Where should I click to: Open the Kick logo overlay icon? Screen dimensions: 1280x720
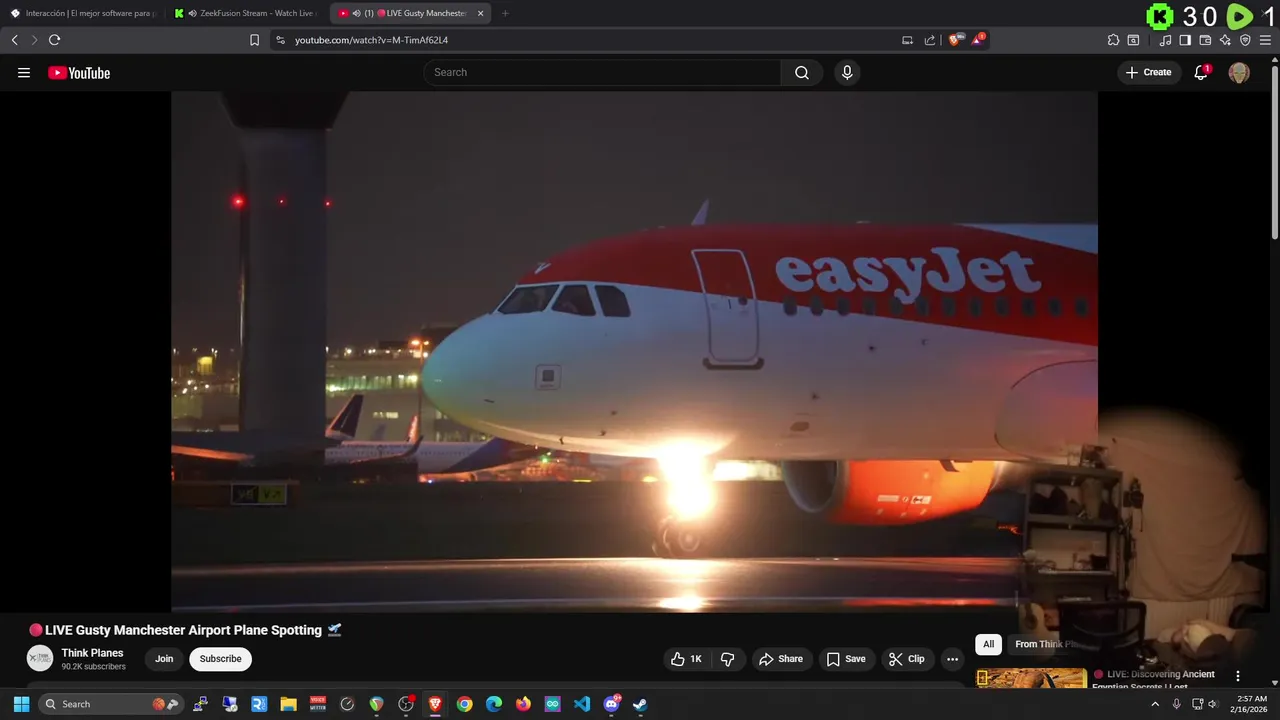pyautogui.click(x=1160, y=16)
